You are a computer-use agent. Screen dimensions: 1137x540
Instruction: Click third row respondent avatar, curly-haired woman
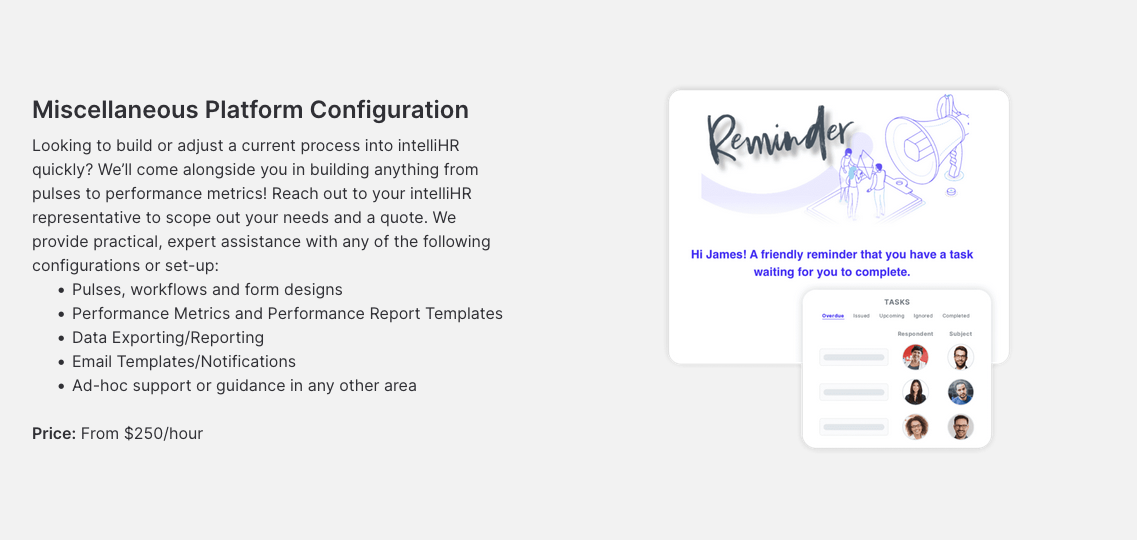(x=915, y=426)
